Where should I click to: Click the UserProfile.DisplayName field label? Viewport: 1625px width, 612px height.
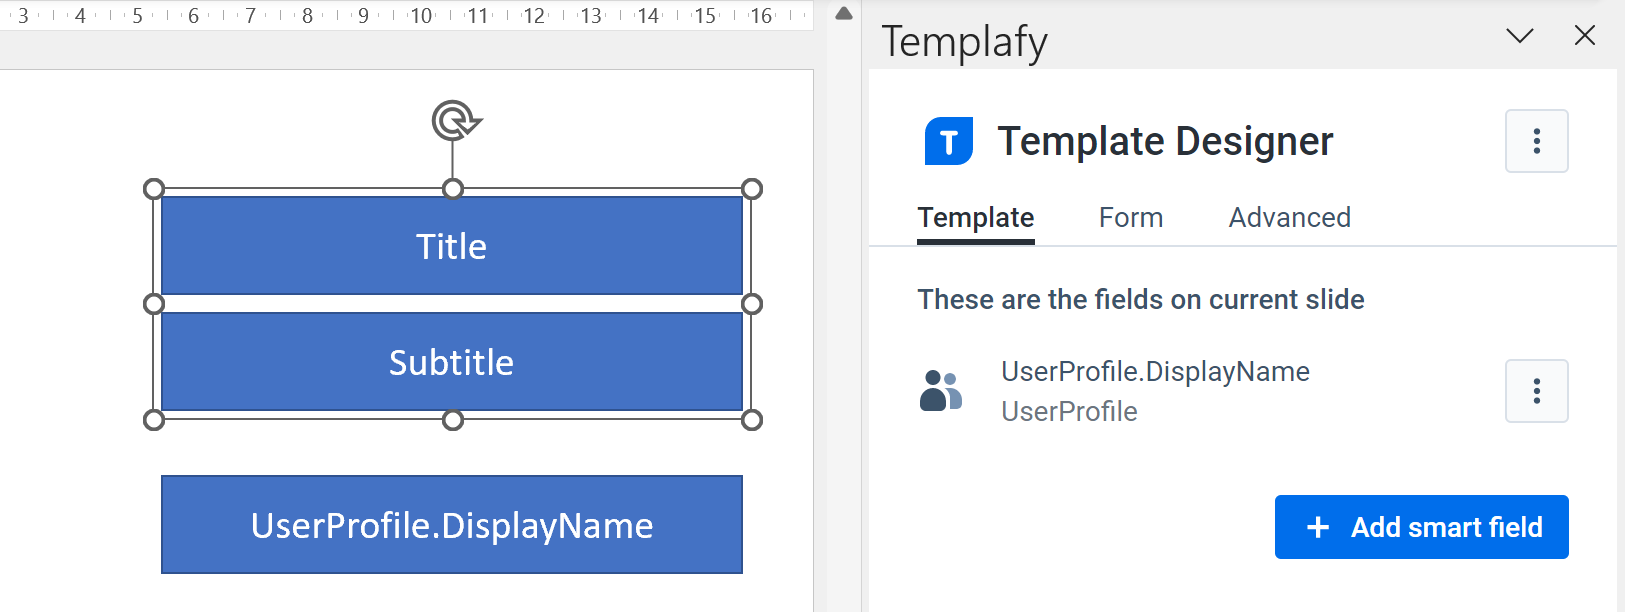pyautogui.click(x=1155, y=371)
